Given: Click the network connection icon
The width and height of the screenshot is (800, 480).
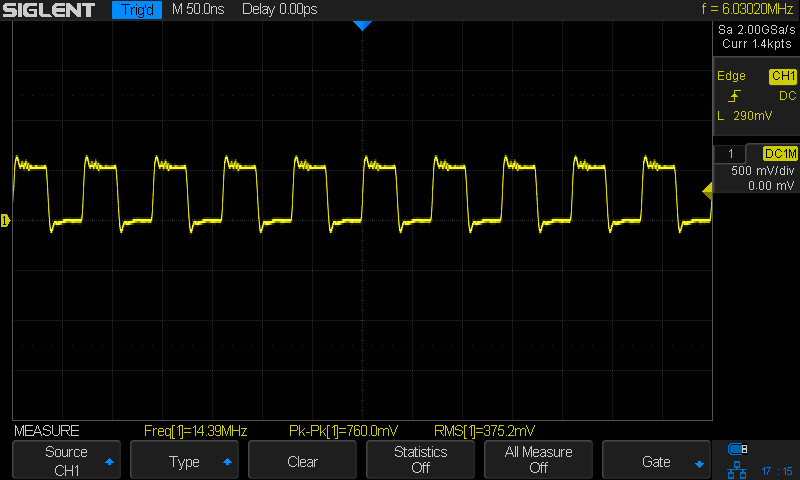Looking at the screenshot, I should (738, 468).
